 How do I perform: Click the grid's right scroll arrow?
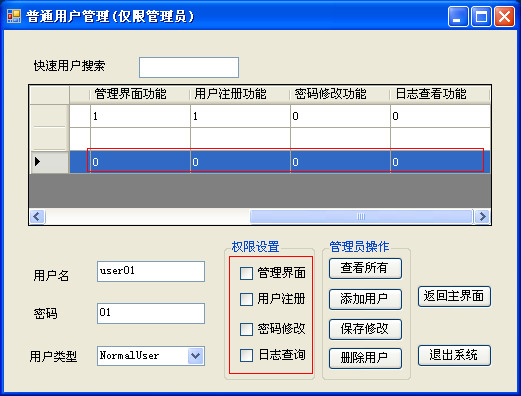[x=482, y=217]
